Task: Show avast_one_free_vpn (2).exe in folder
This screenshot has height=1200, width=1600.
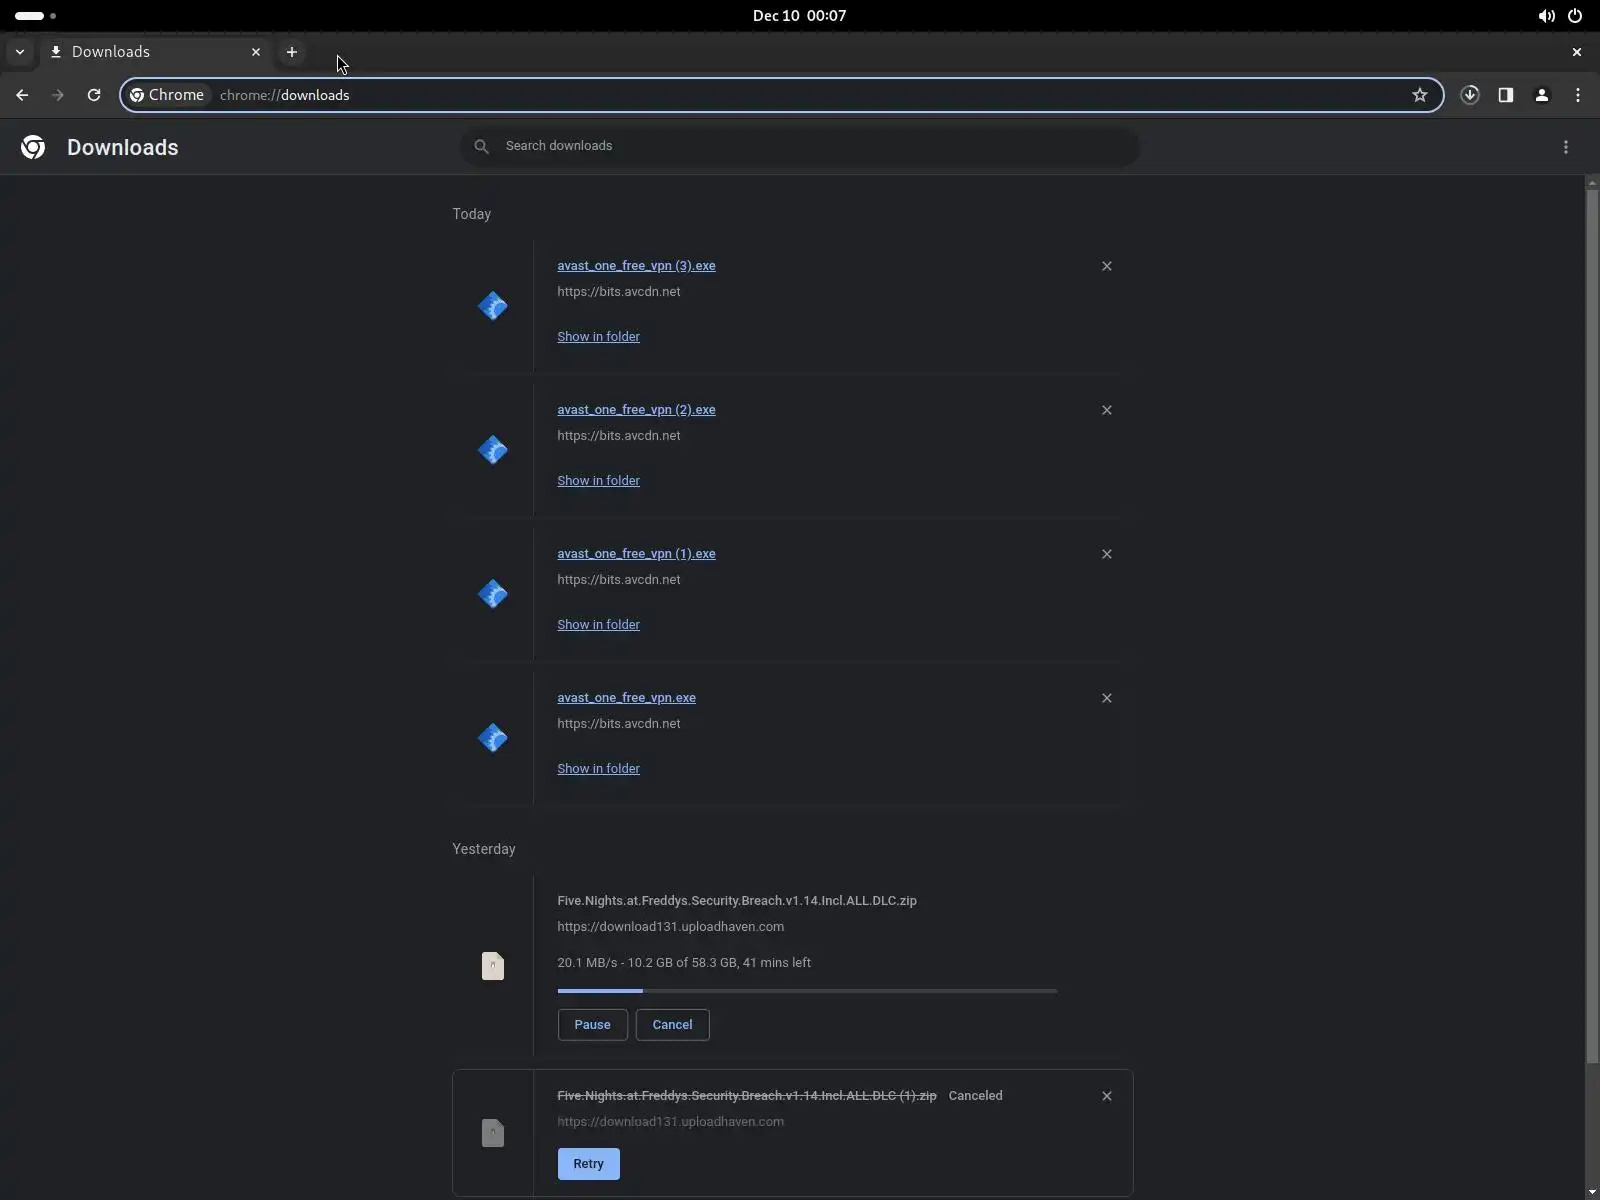Action: 598,481
